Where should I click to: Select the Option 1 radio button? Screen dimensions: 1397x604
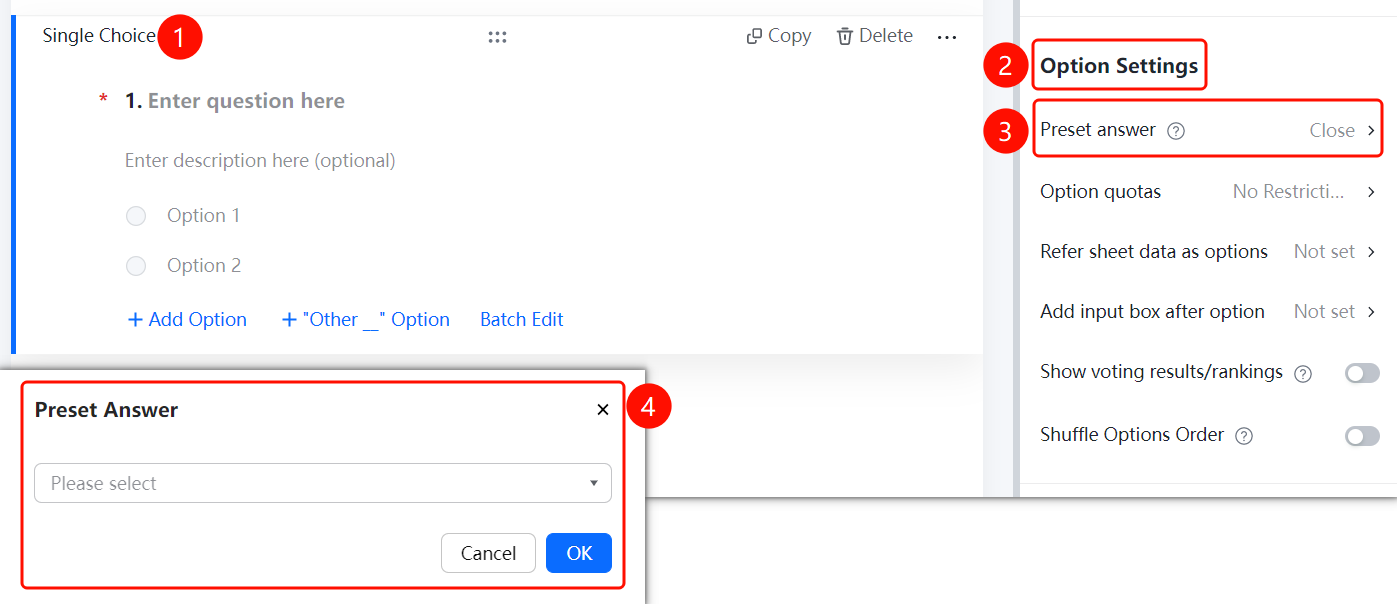[136, 216]
